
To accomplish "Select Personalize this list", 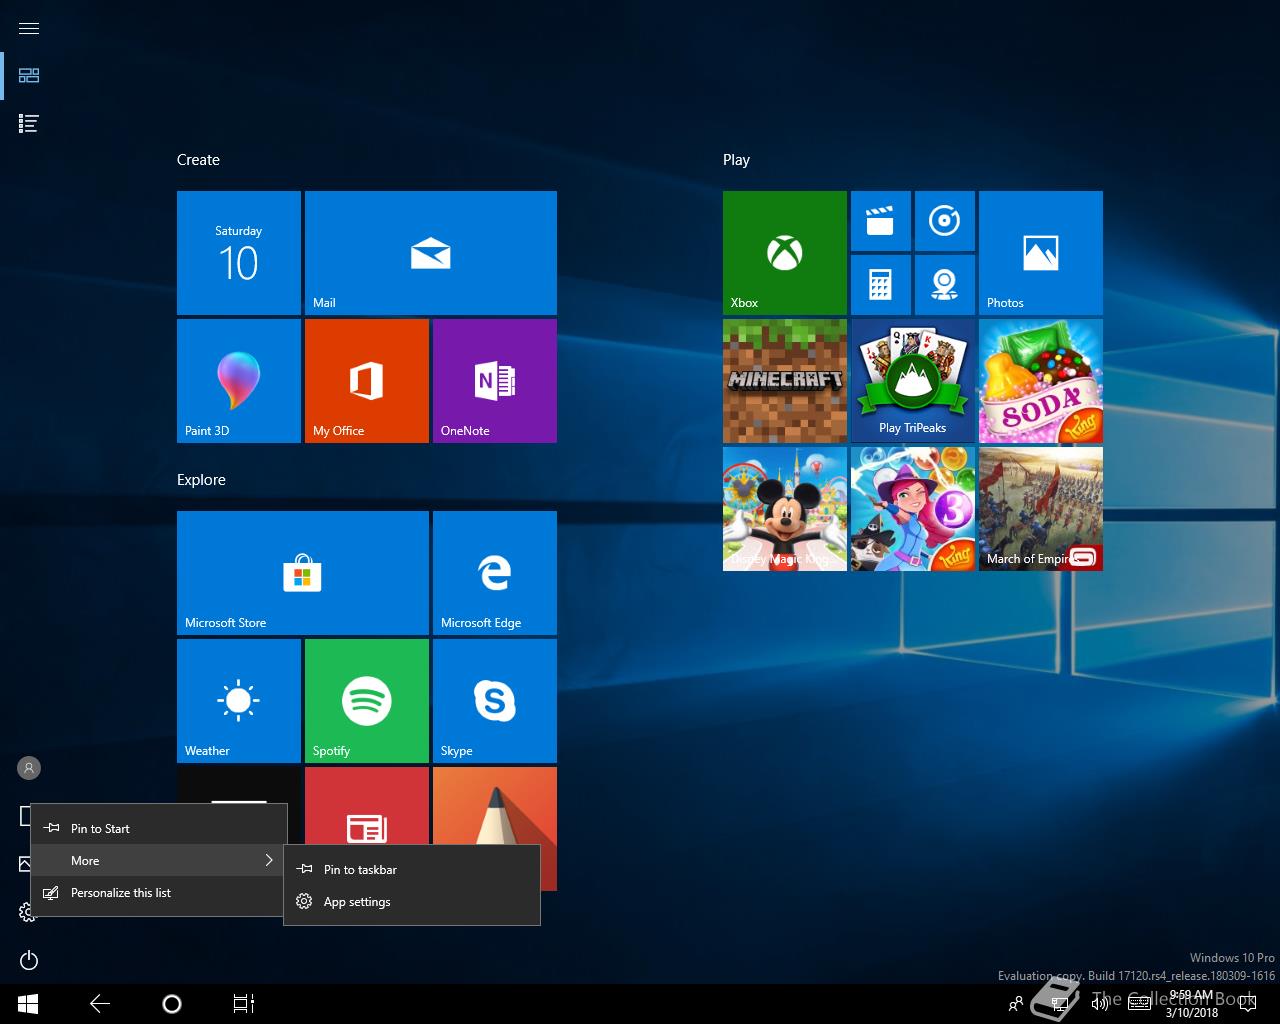I will pyautogui.click(x=159, y=892).
